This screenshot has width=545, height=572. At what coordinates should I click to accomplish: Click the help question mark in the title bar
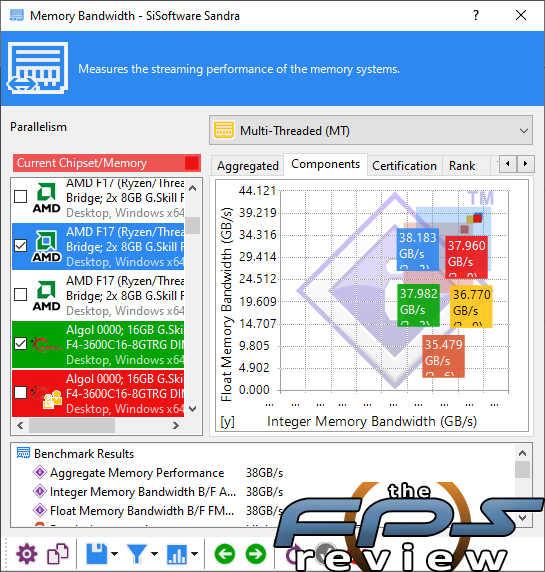476,15
